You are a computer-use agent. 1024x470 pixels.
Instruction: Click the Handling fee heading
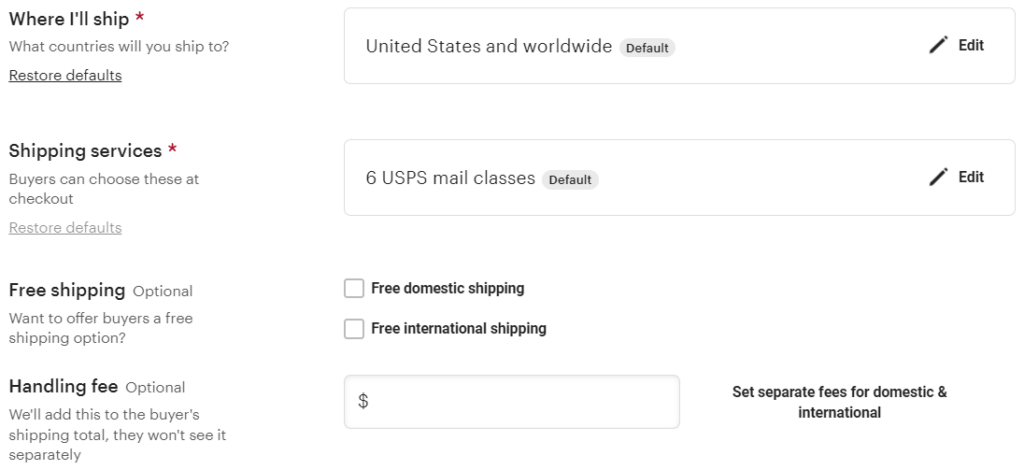click(x=63, y=386)
